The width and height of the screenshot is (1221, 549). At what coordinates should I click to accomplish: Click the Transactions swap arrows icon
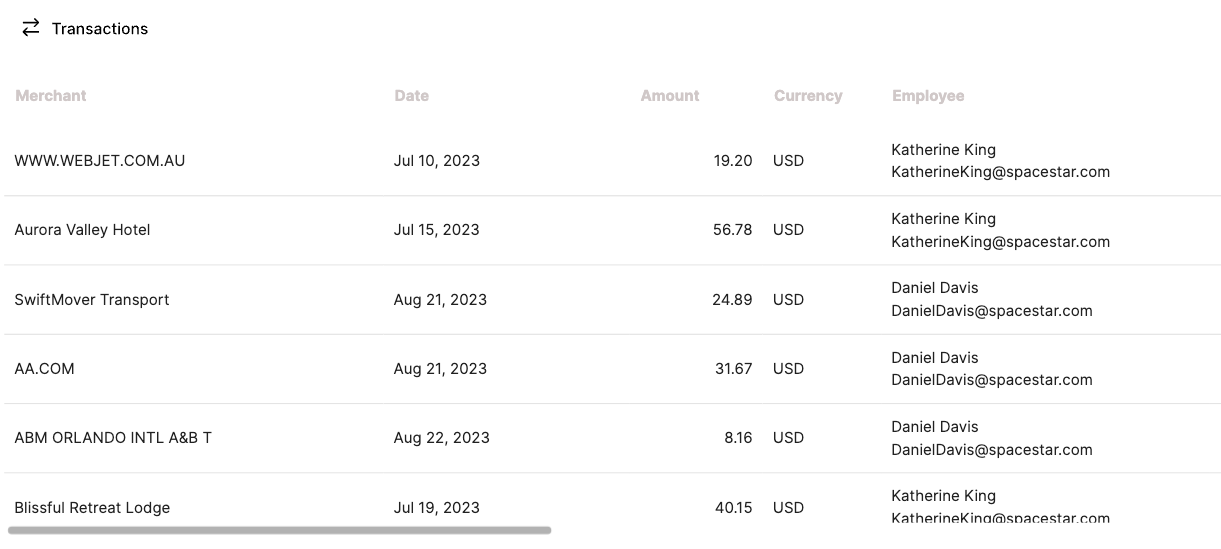[31, 28]
